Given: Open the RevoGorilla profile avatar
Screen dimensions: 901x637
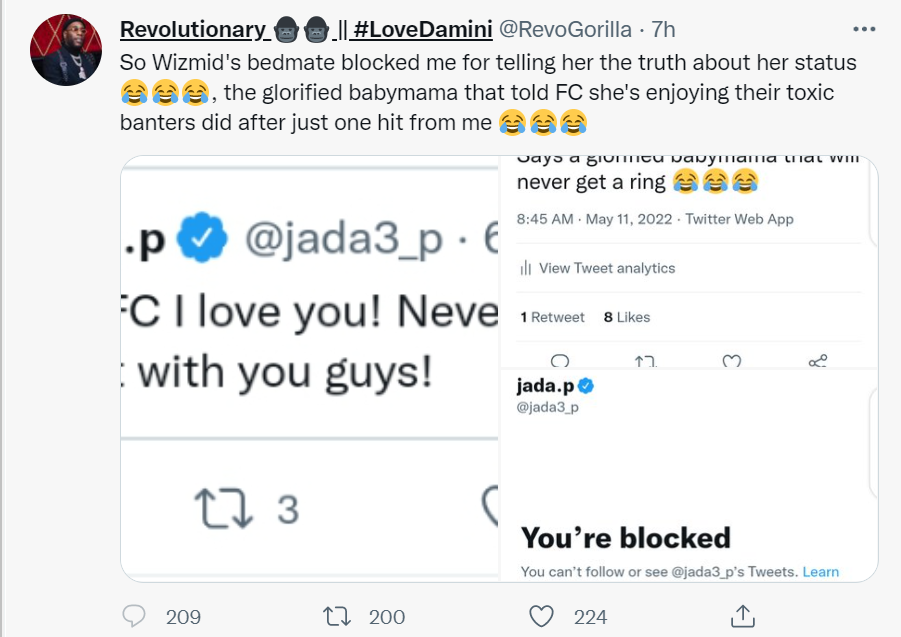Looking at the screenshot, I should (63, 50).
